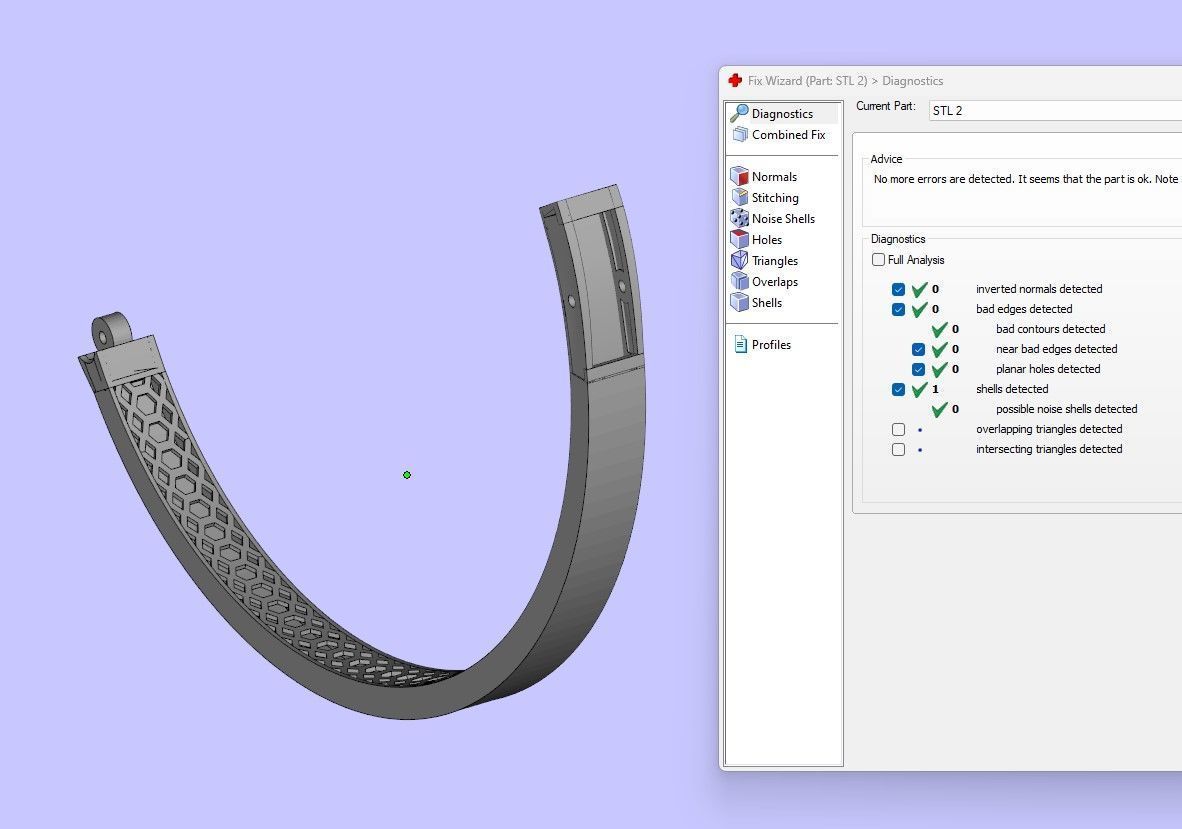This screenshot has width=1182, height=829.
Task: Click the Overlaps icon
Action: [740, 282]
